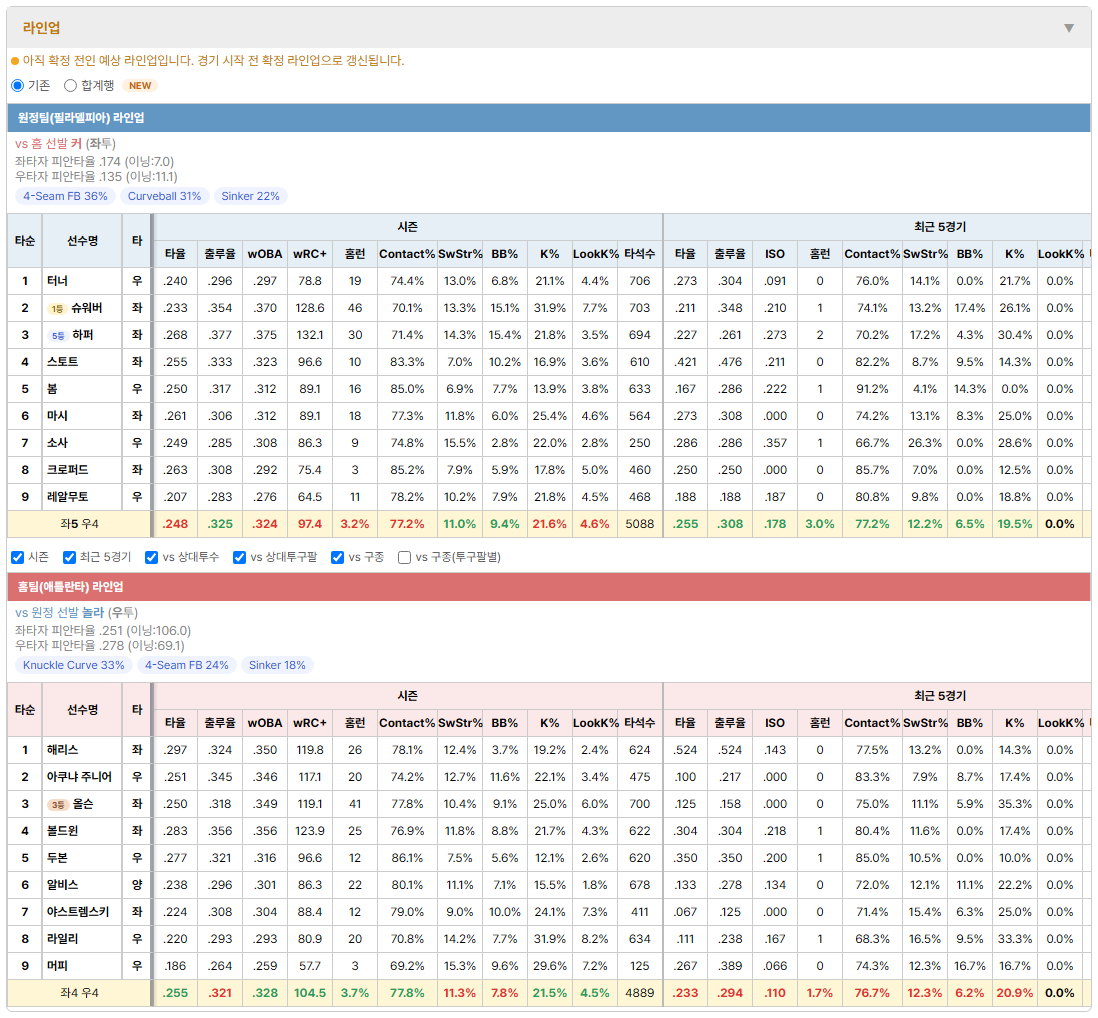This screenshot has height=1018, width=1098.
Task: Sort Philadelphia lineup by wRC+ column header
Action: tap(310, 254)
